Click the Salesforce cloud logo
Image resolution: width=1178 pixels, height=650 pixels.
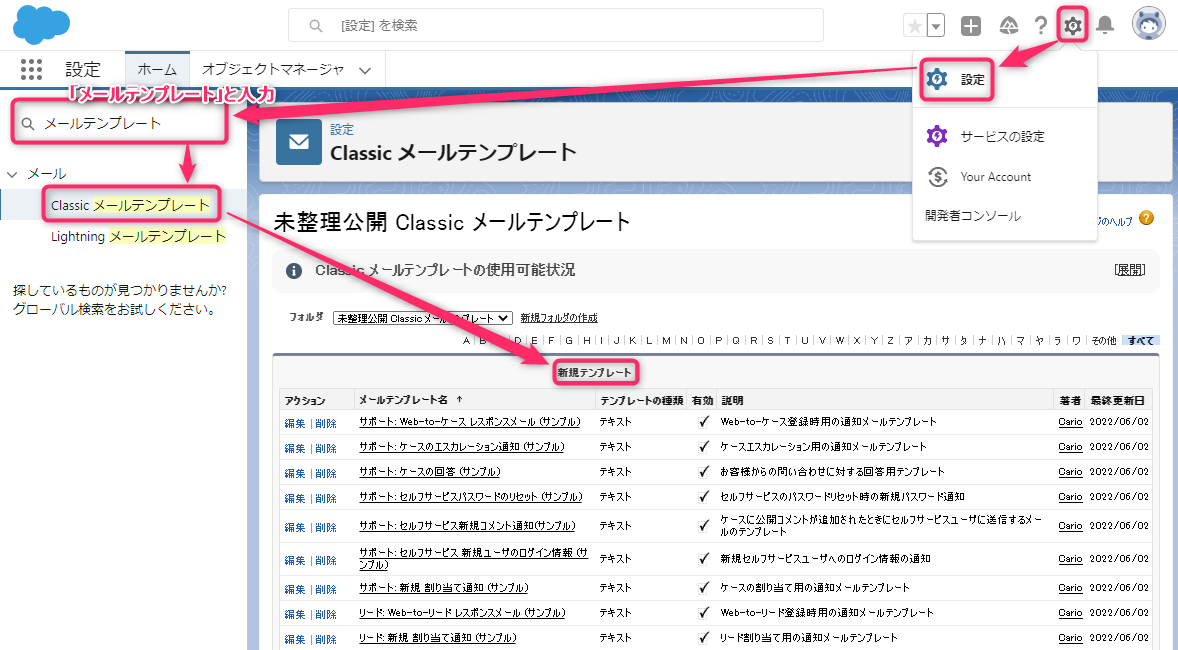(x=41, y=24)
